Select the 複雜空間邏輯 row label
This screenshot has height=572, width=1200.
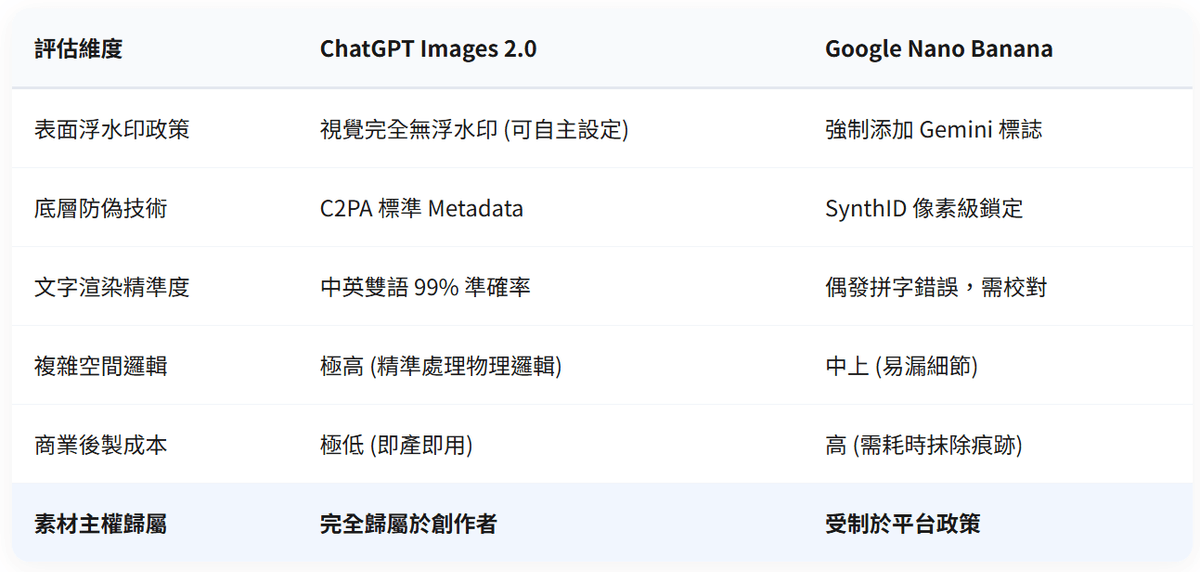tap(101, 366)
